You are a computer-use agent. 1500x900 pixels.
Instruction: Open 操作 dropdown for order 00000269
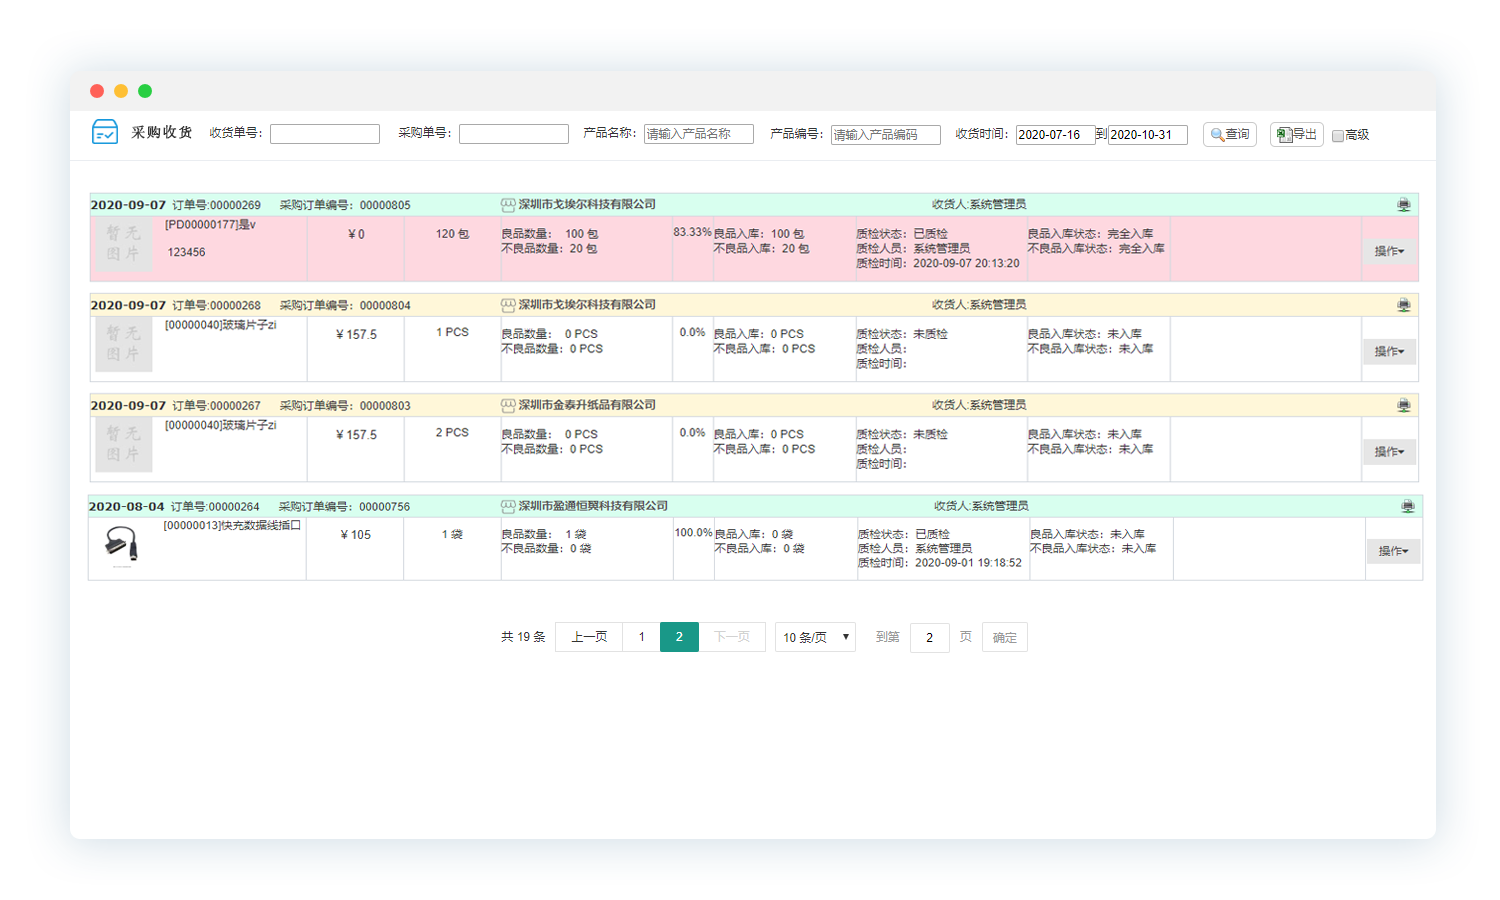pos(1389,251)
